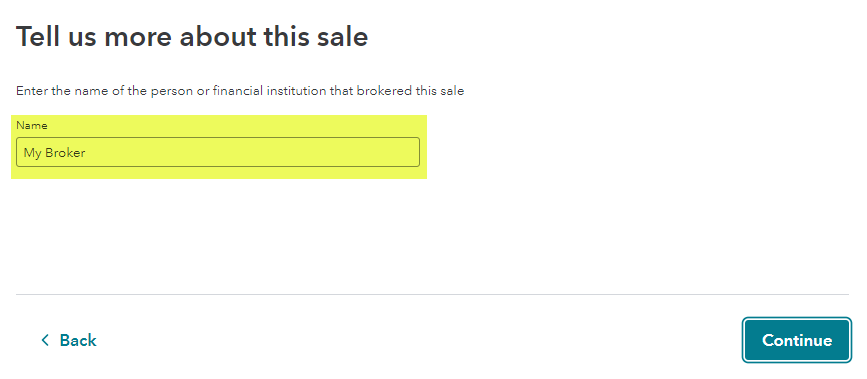The width and height of the screenshot is (867, 379).
Task: Click the Name label above the field
Action: click(x=32, y=126)
